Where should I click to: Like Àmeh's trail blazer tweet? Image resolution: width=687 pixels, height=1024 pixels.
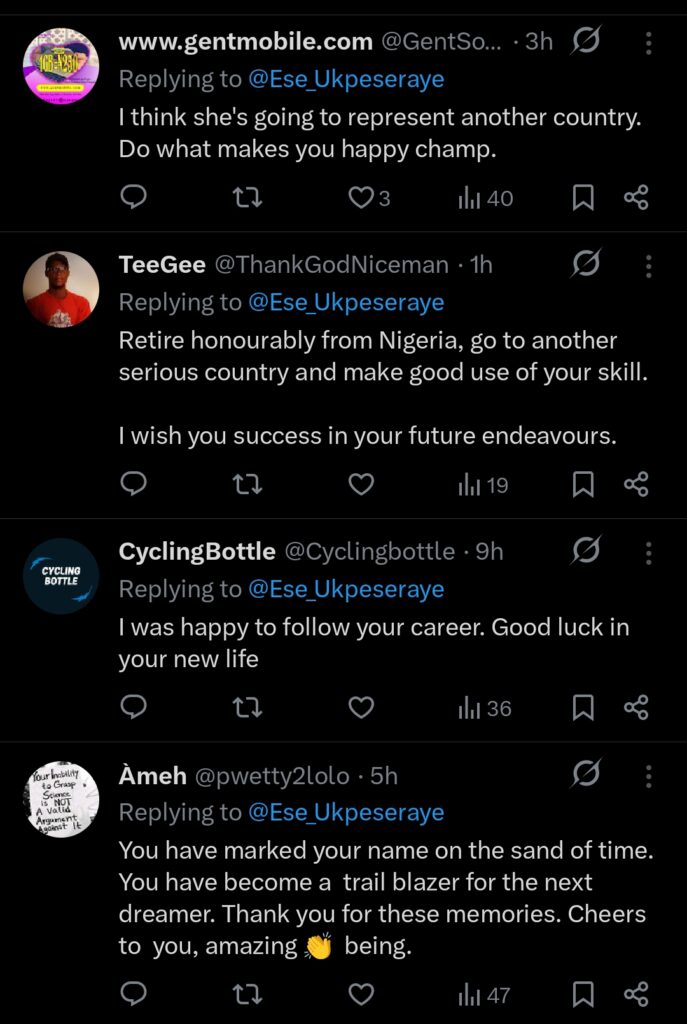(x=361, y=994)
